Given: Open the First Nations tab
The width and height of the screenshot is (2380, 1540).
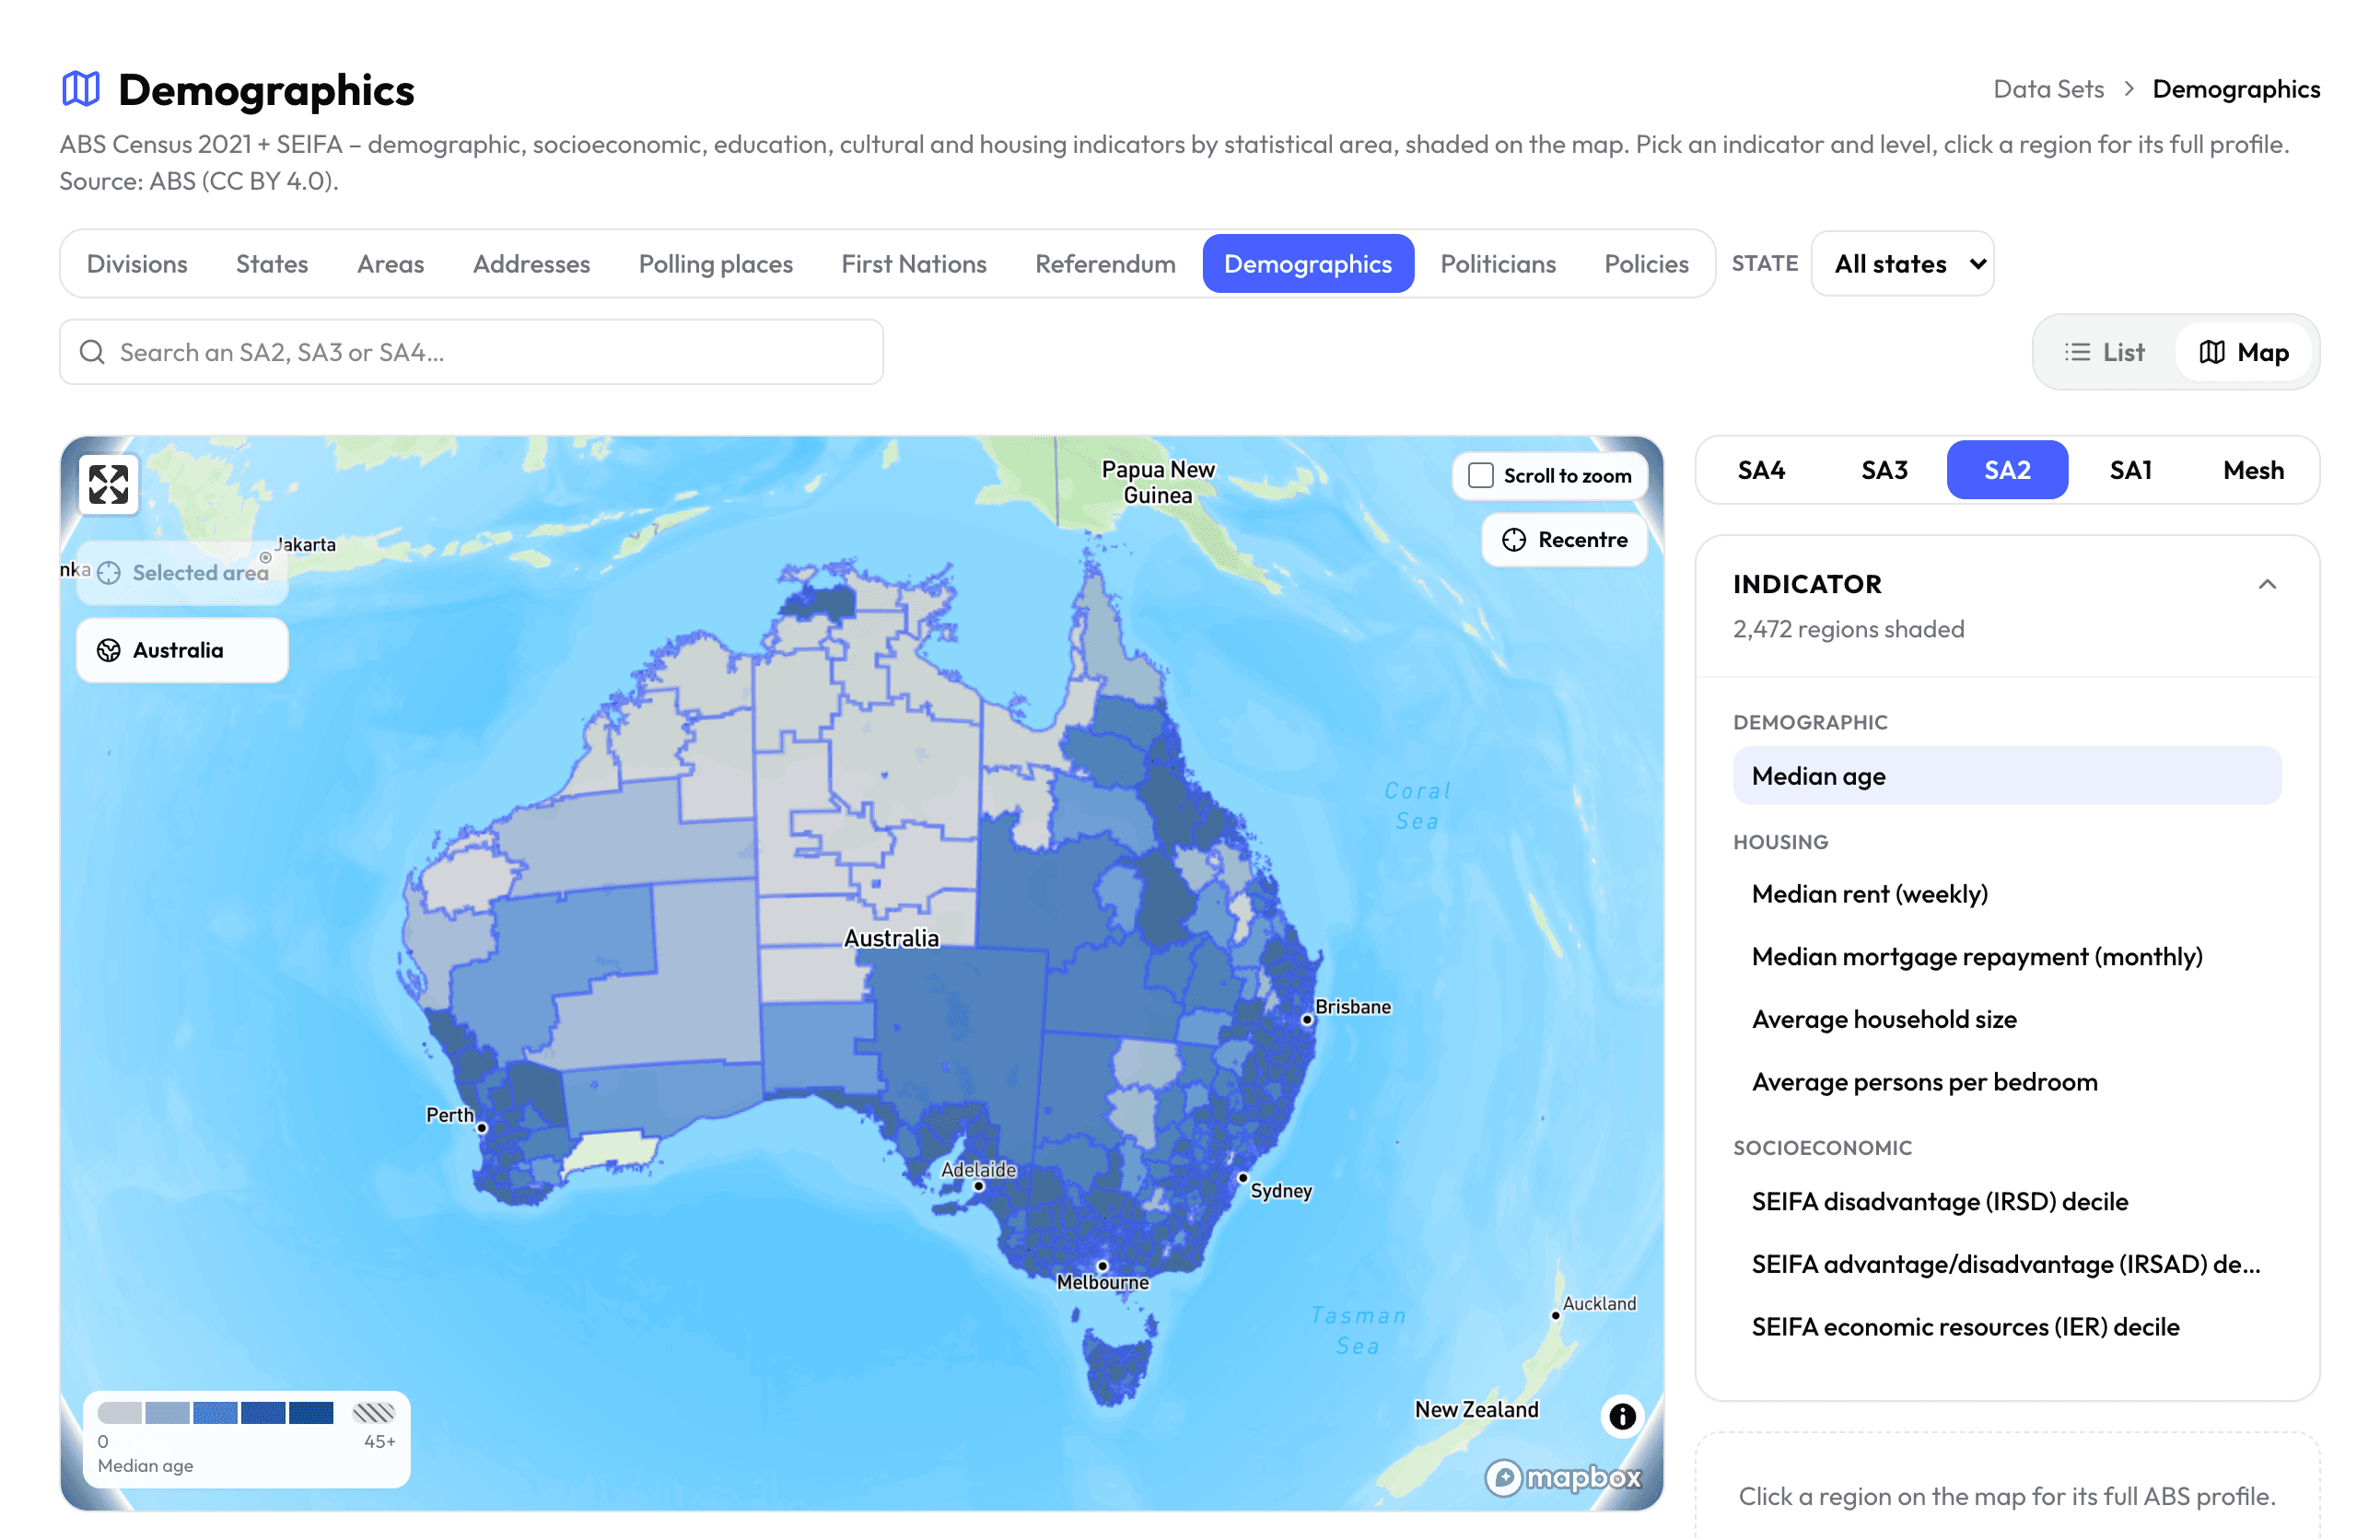Looking at the screenshot, I should click(914, 264).
